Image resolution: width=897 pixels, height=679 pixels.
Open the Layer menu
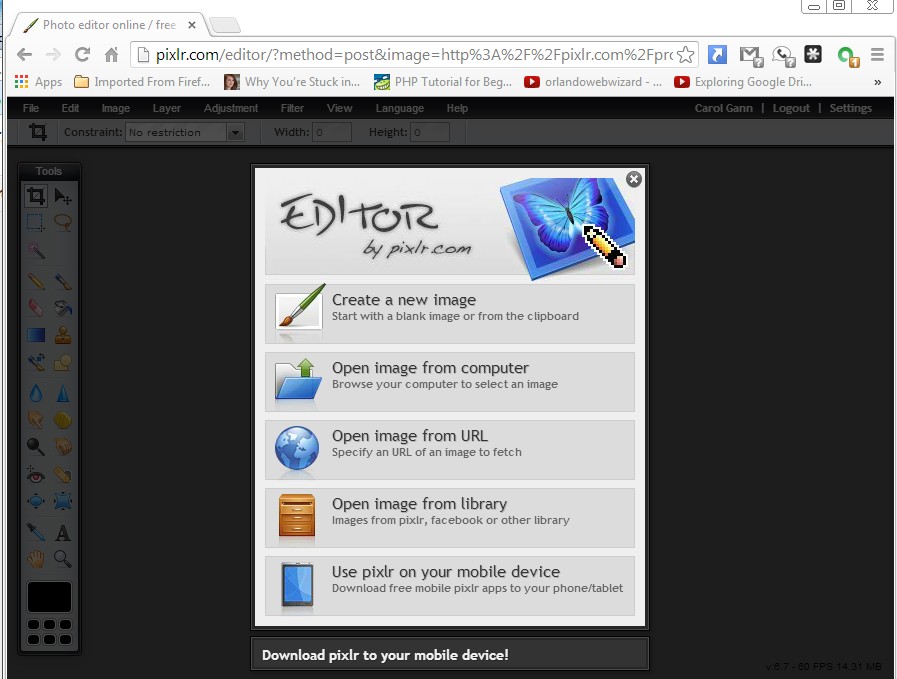tap(166, 108)
